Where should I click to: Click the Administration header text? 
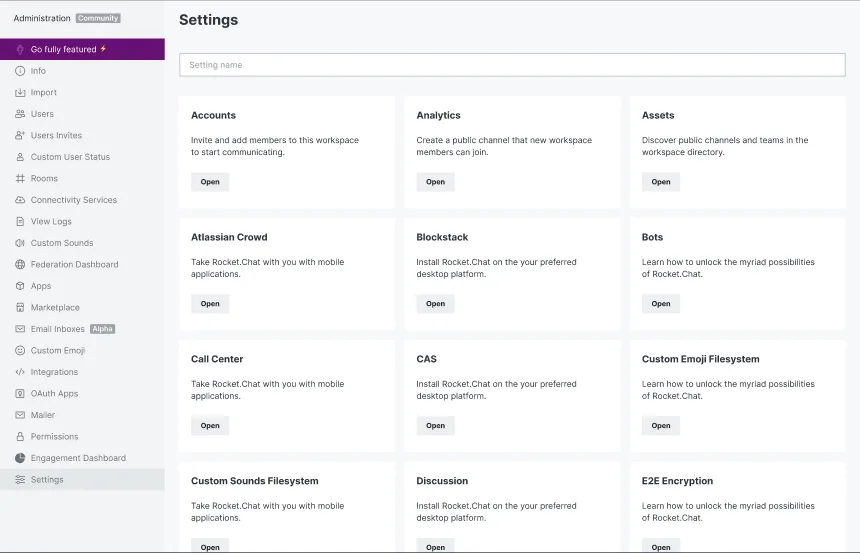coord(42,18)
